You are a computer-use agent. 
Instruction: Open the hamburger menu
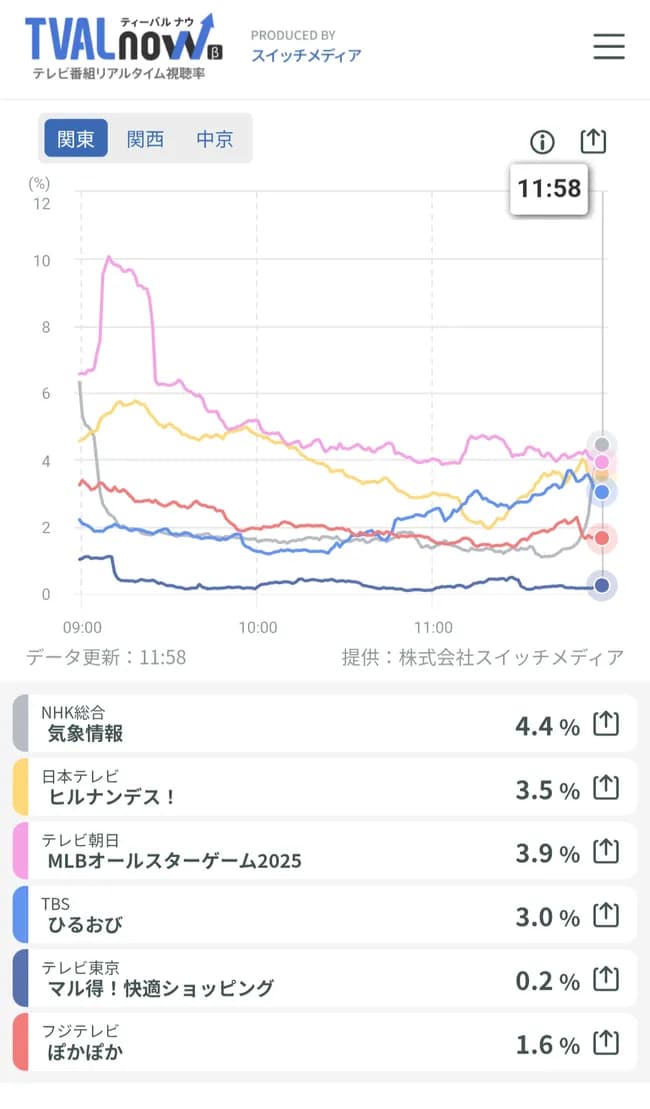click(x=608, y=47)
